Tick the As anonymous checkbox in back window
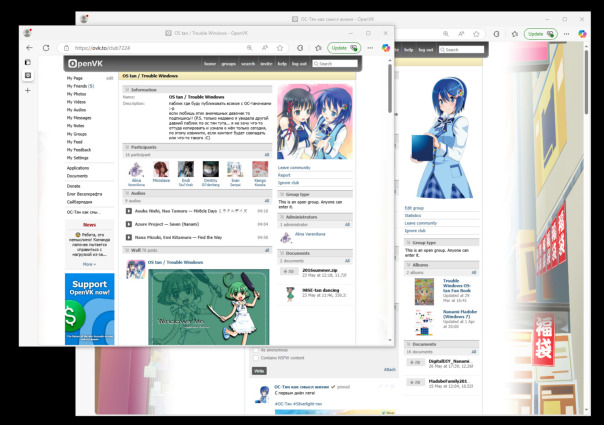Screen dimensions: 604x425 point(255,350)
